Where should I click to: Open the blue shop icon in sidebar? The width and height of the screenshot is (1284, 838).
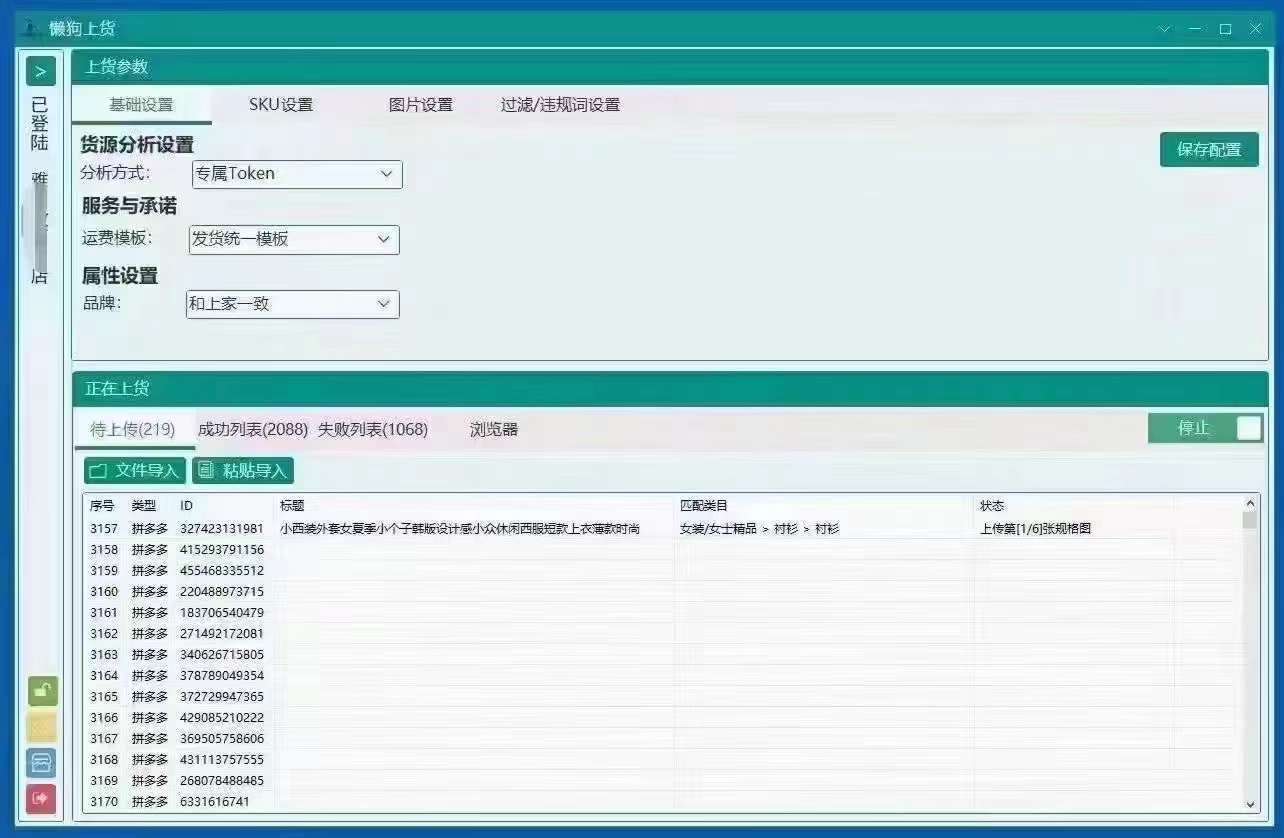(42, 763)
